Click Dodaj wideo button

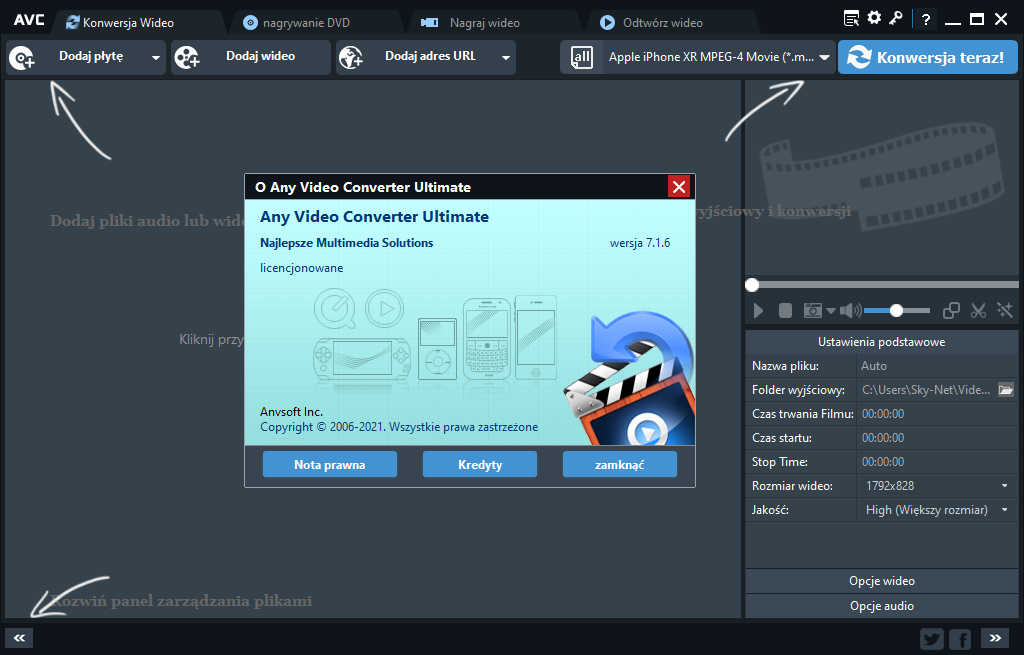click(x=251, y=57)
